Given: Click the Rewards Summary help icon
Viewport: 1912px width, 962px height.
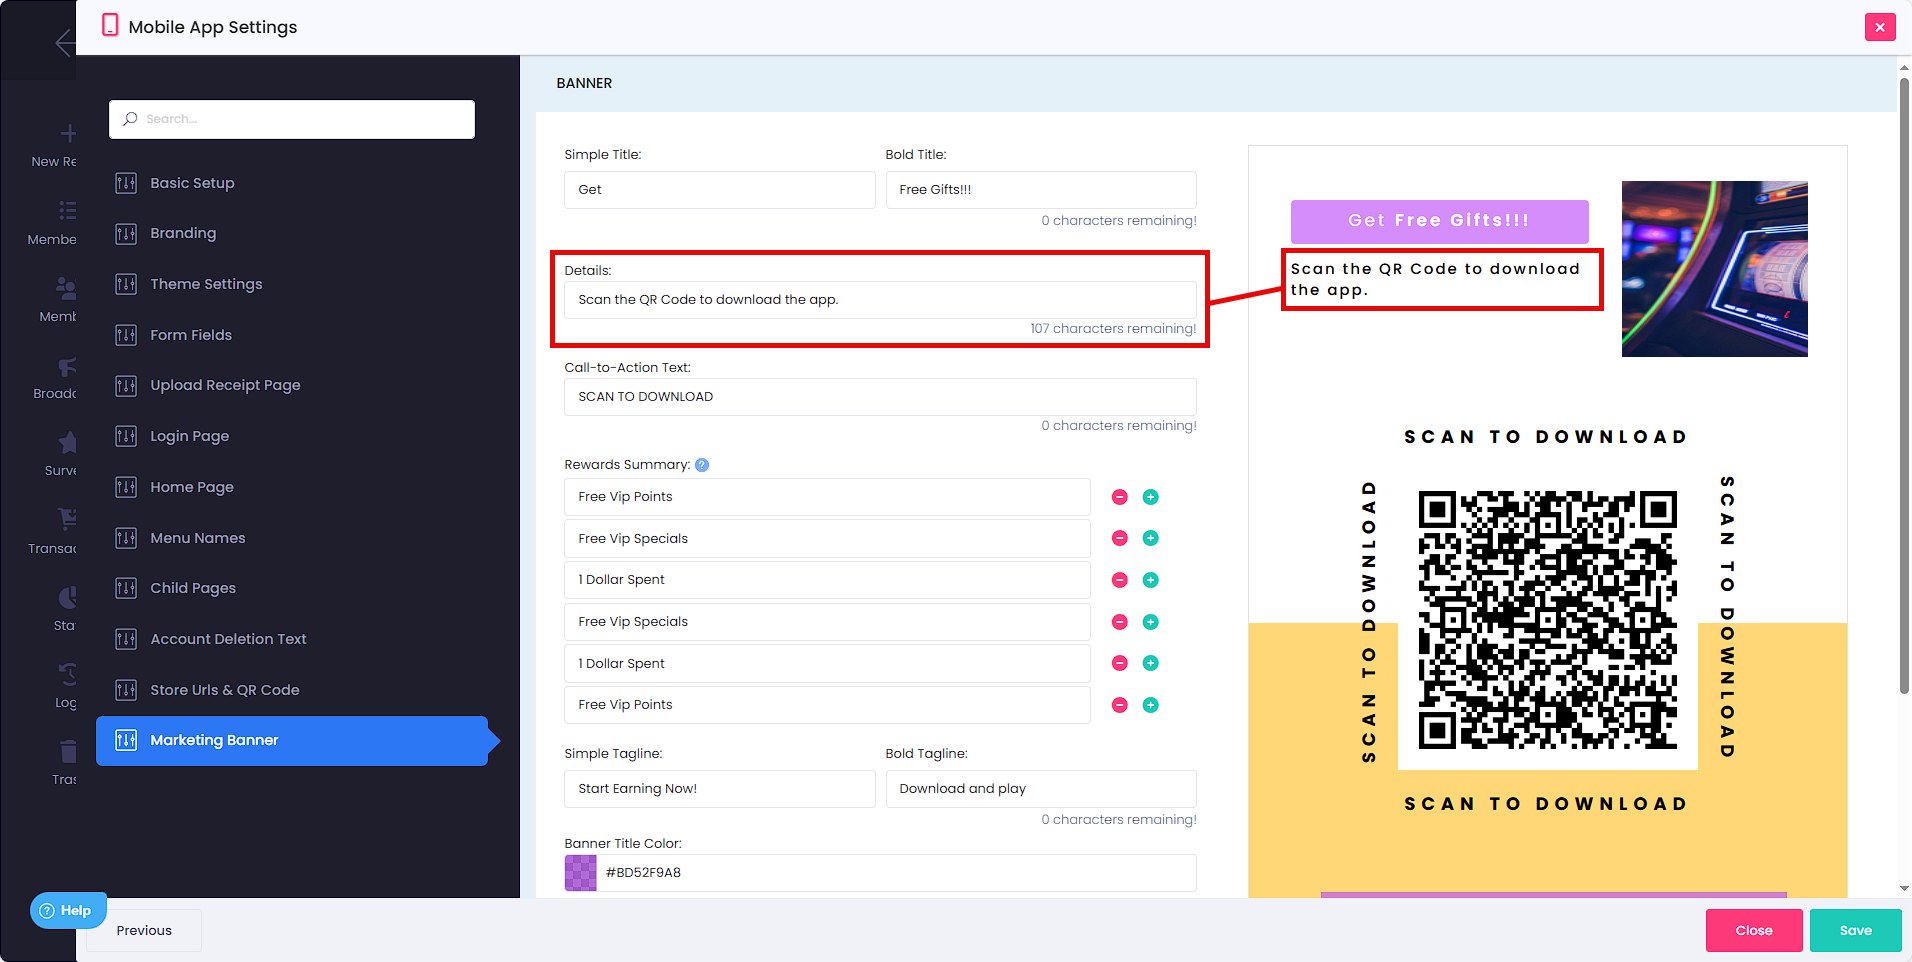Looking at the screenshot, I should coord(702,465).
